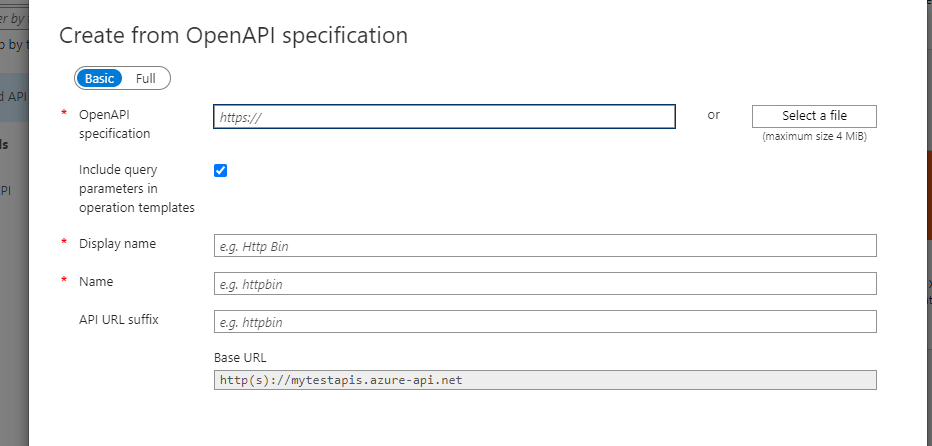Click the red asterisk beside Name
932x446 pixels.
pyautogui.click(x=64, y=280)
